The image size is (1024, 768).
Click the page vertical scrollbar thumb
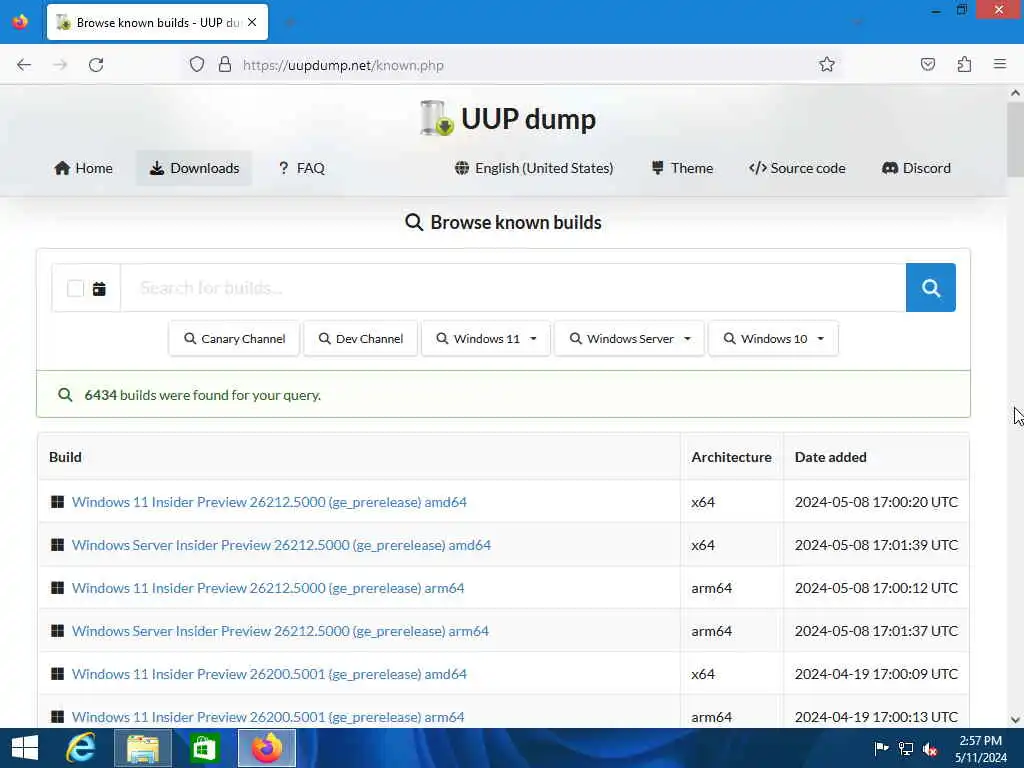click(1015, 139)
